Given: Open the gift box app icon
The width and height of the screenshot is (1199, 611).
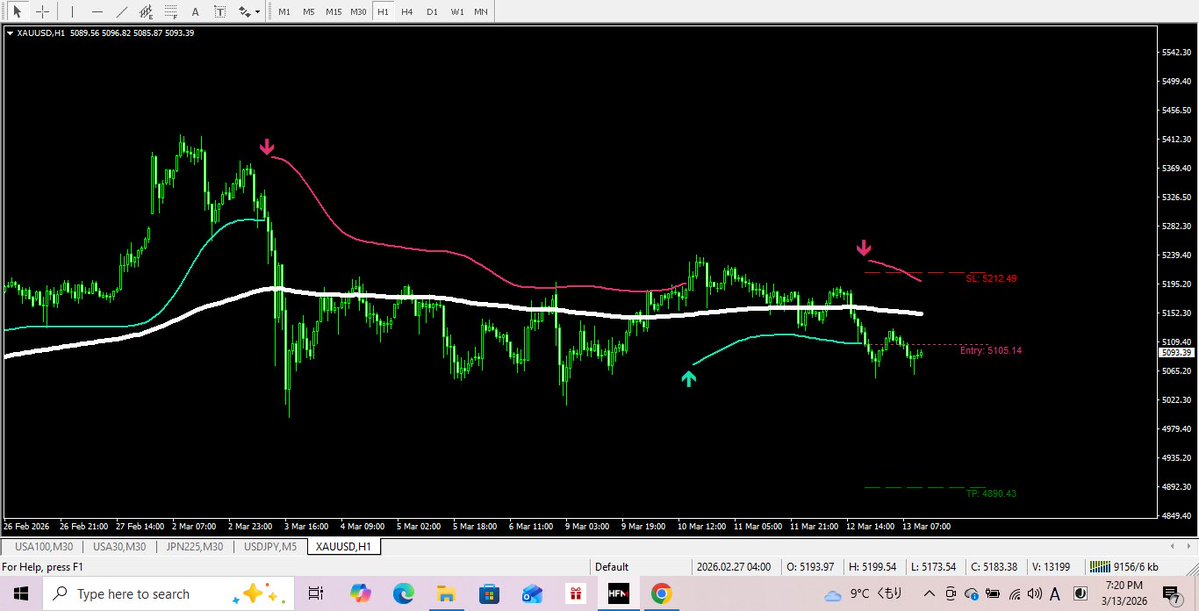Looking at the screenshot, I should [x=575, y=594].
